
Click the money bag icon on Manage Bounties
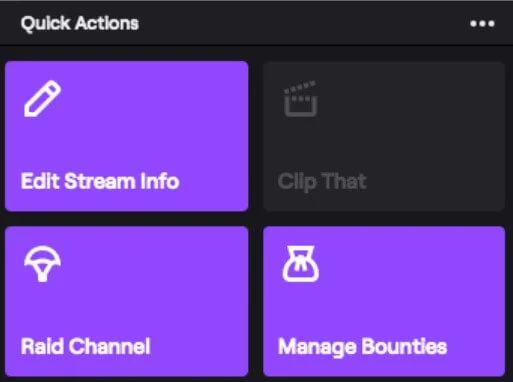tap(300, 264)
